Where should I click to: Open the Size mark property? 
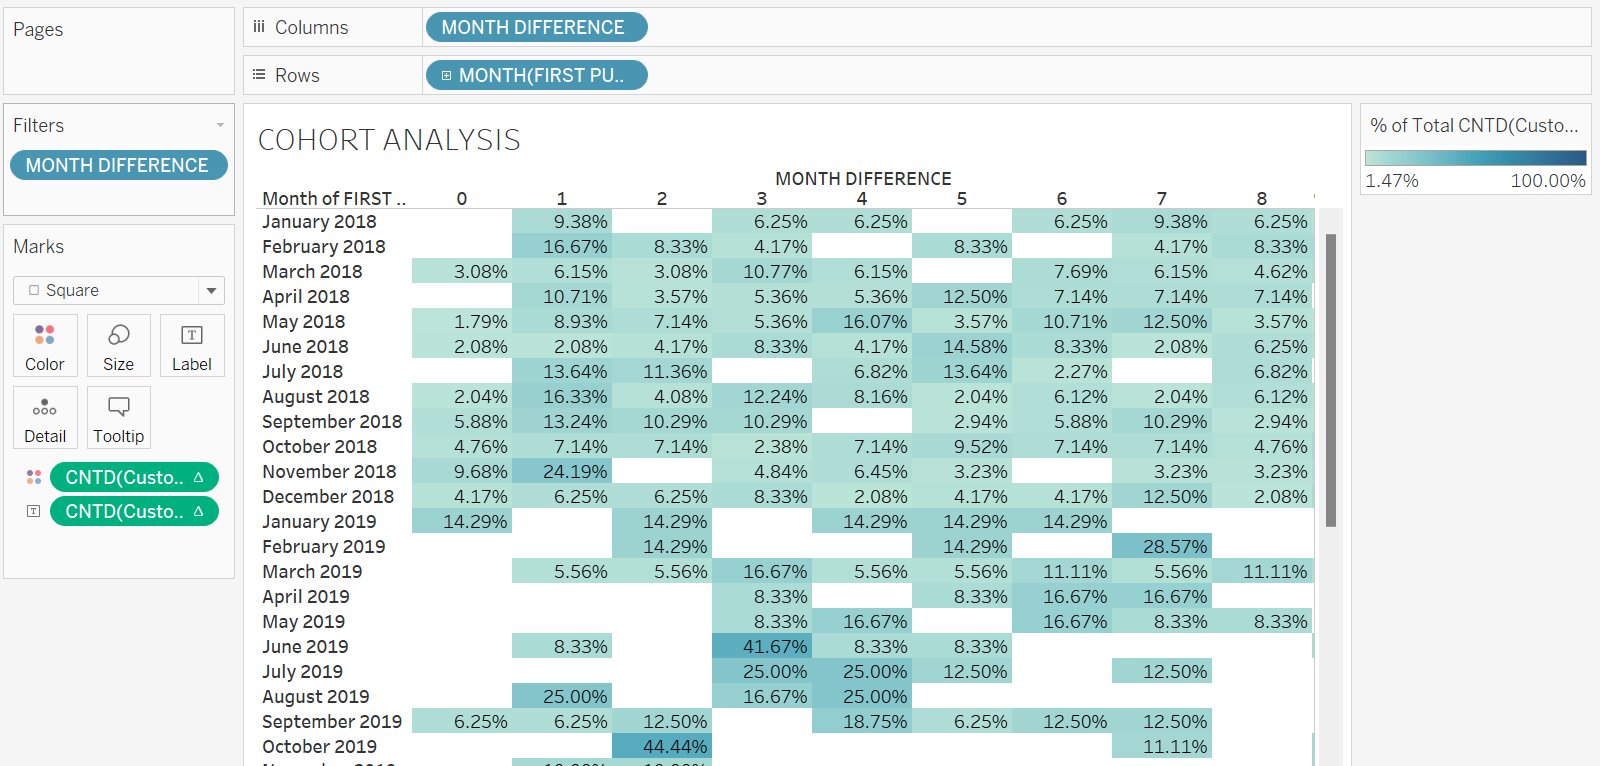pyautogui.click(x=118, y=346)
